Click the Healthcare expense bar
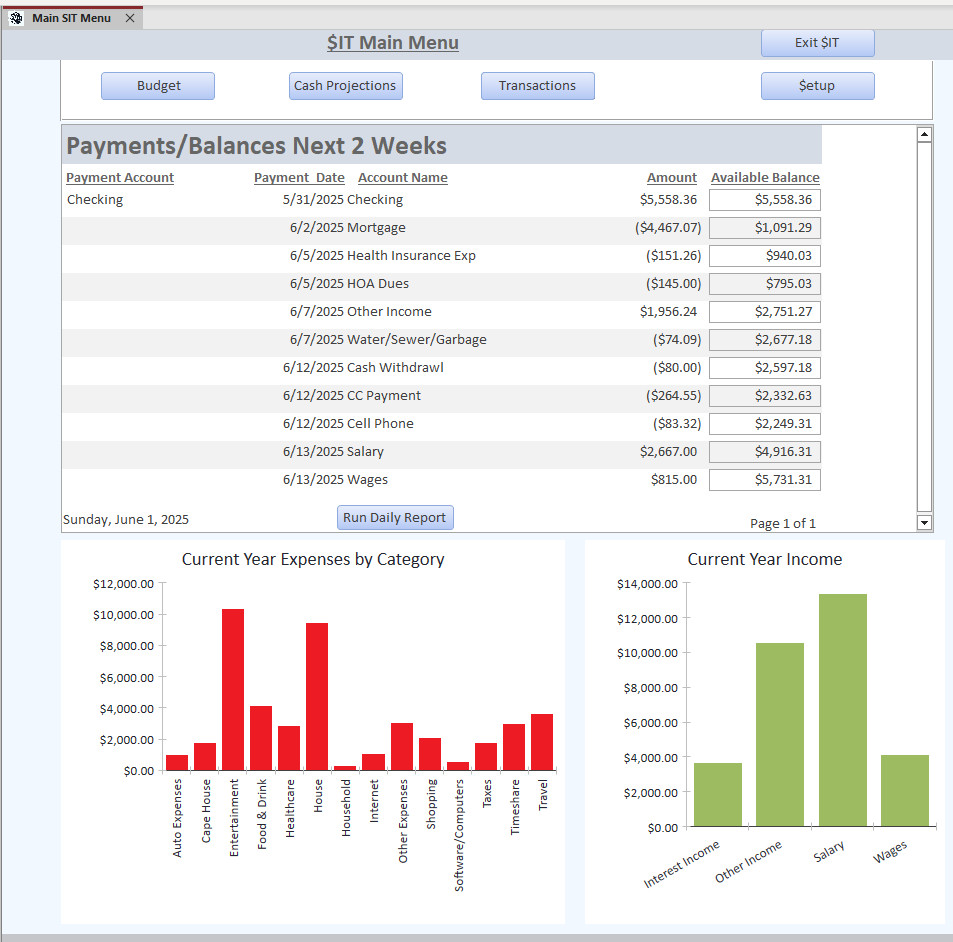Screen dimensions: 953x942 point(289,748)
